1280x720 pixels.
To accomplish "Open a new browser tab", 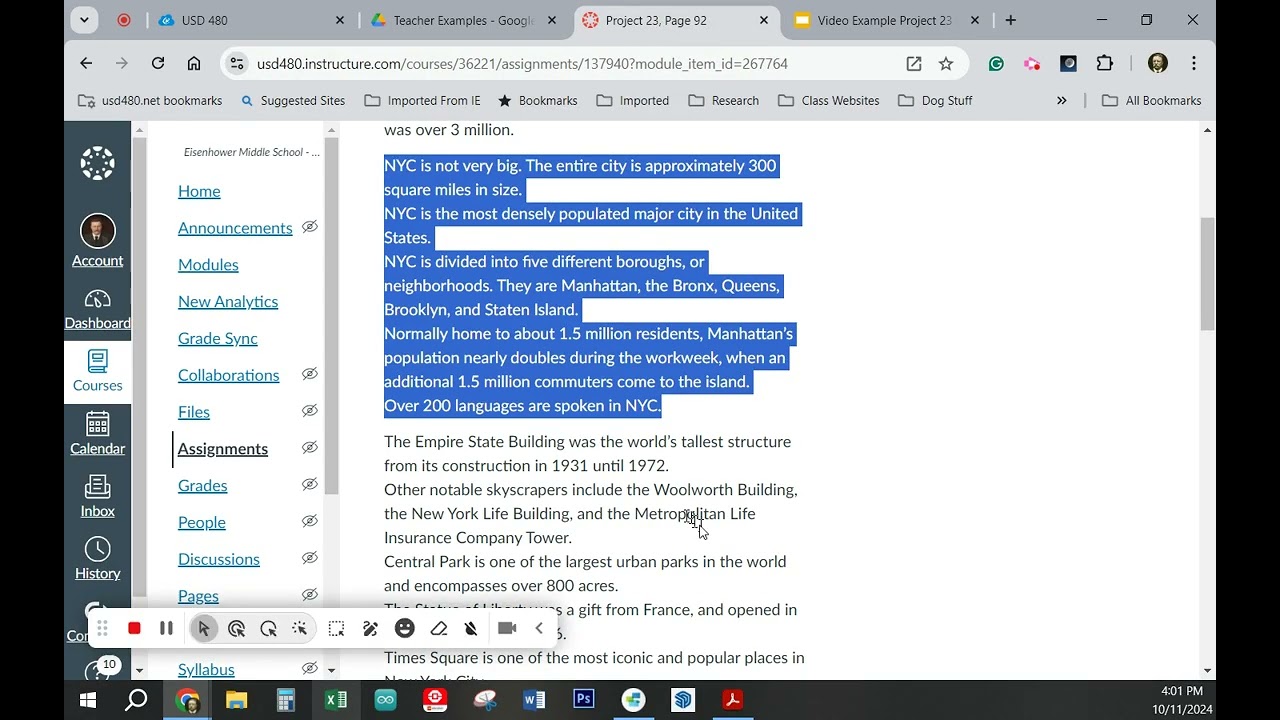I will (1010, 20).
